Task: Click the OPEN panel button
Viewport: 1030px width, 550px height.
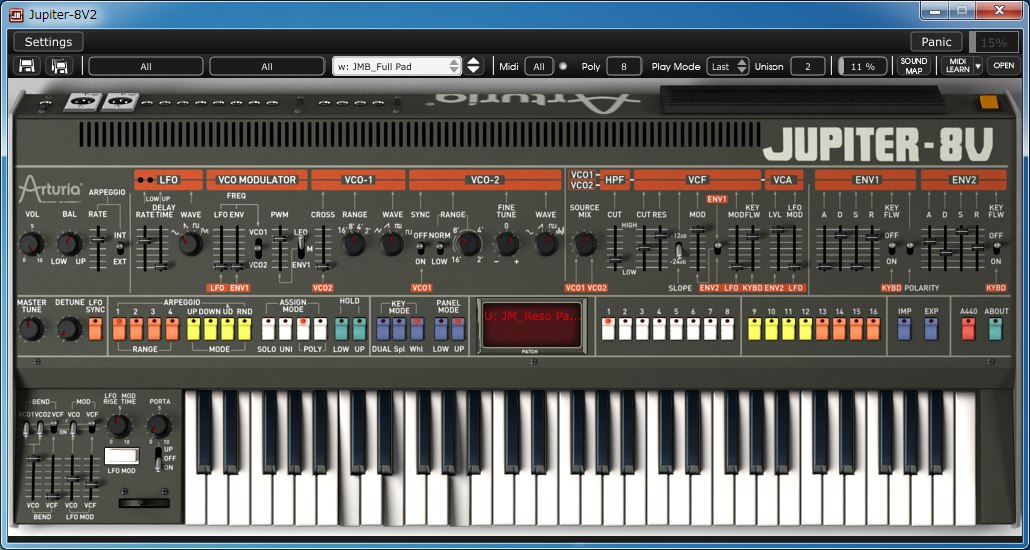Action: (x=1003, y=66)
